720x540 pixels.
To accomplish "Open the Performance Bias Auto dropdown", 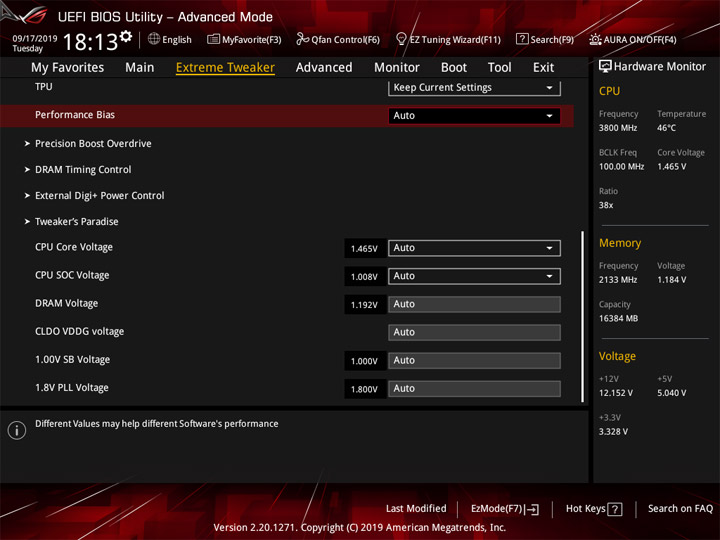I will (x=474, y=116).
